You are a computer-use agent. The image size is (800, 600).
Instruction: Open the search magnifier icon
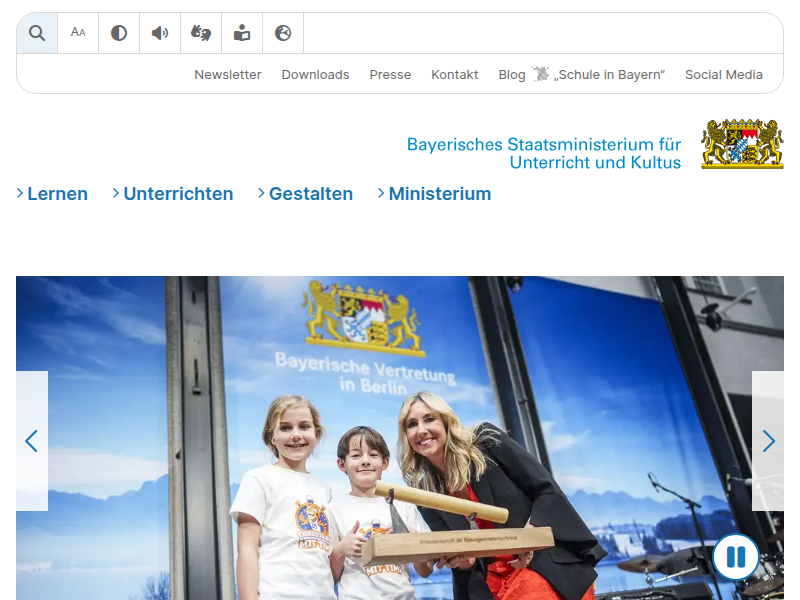37,33
